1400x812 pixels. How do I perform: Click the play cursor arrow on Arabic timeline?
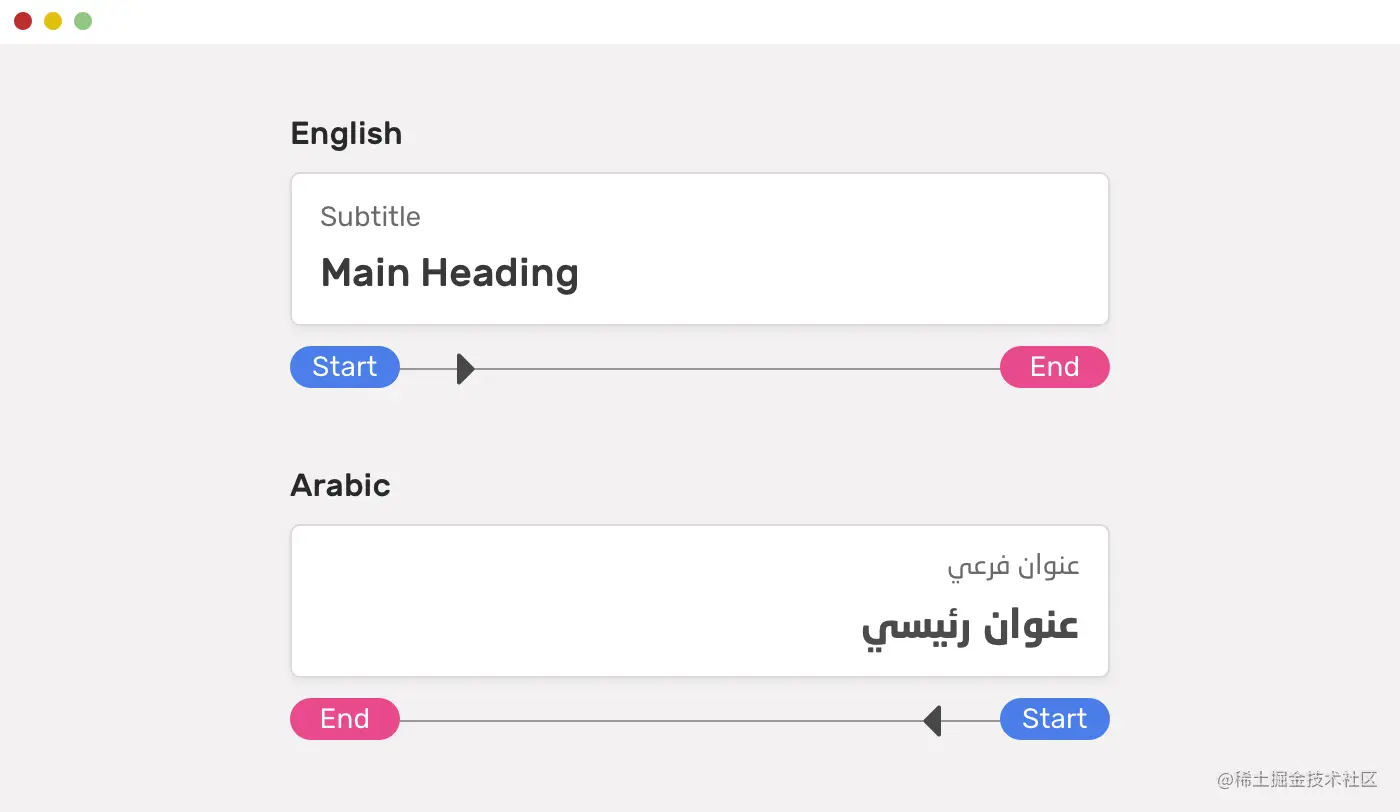[x=934, y=720]
